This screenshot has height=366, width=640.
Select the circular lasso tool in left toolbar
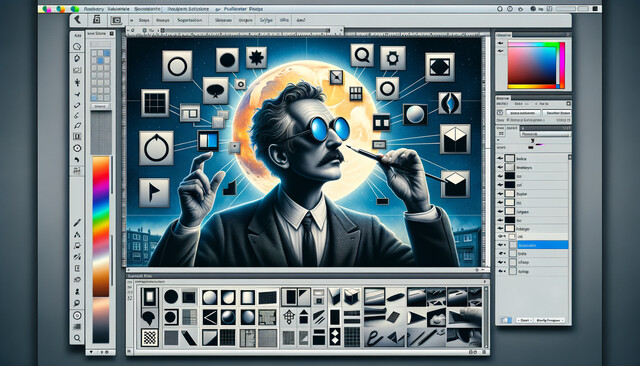(77, 47)
